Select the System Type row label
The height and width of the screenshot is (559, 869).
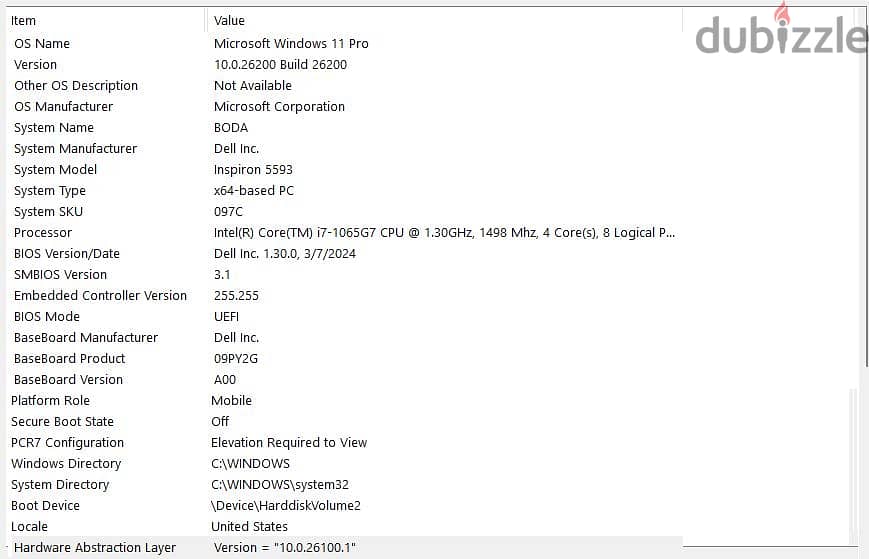click(x=50, y=191)
